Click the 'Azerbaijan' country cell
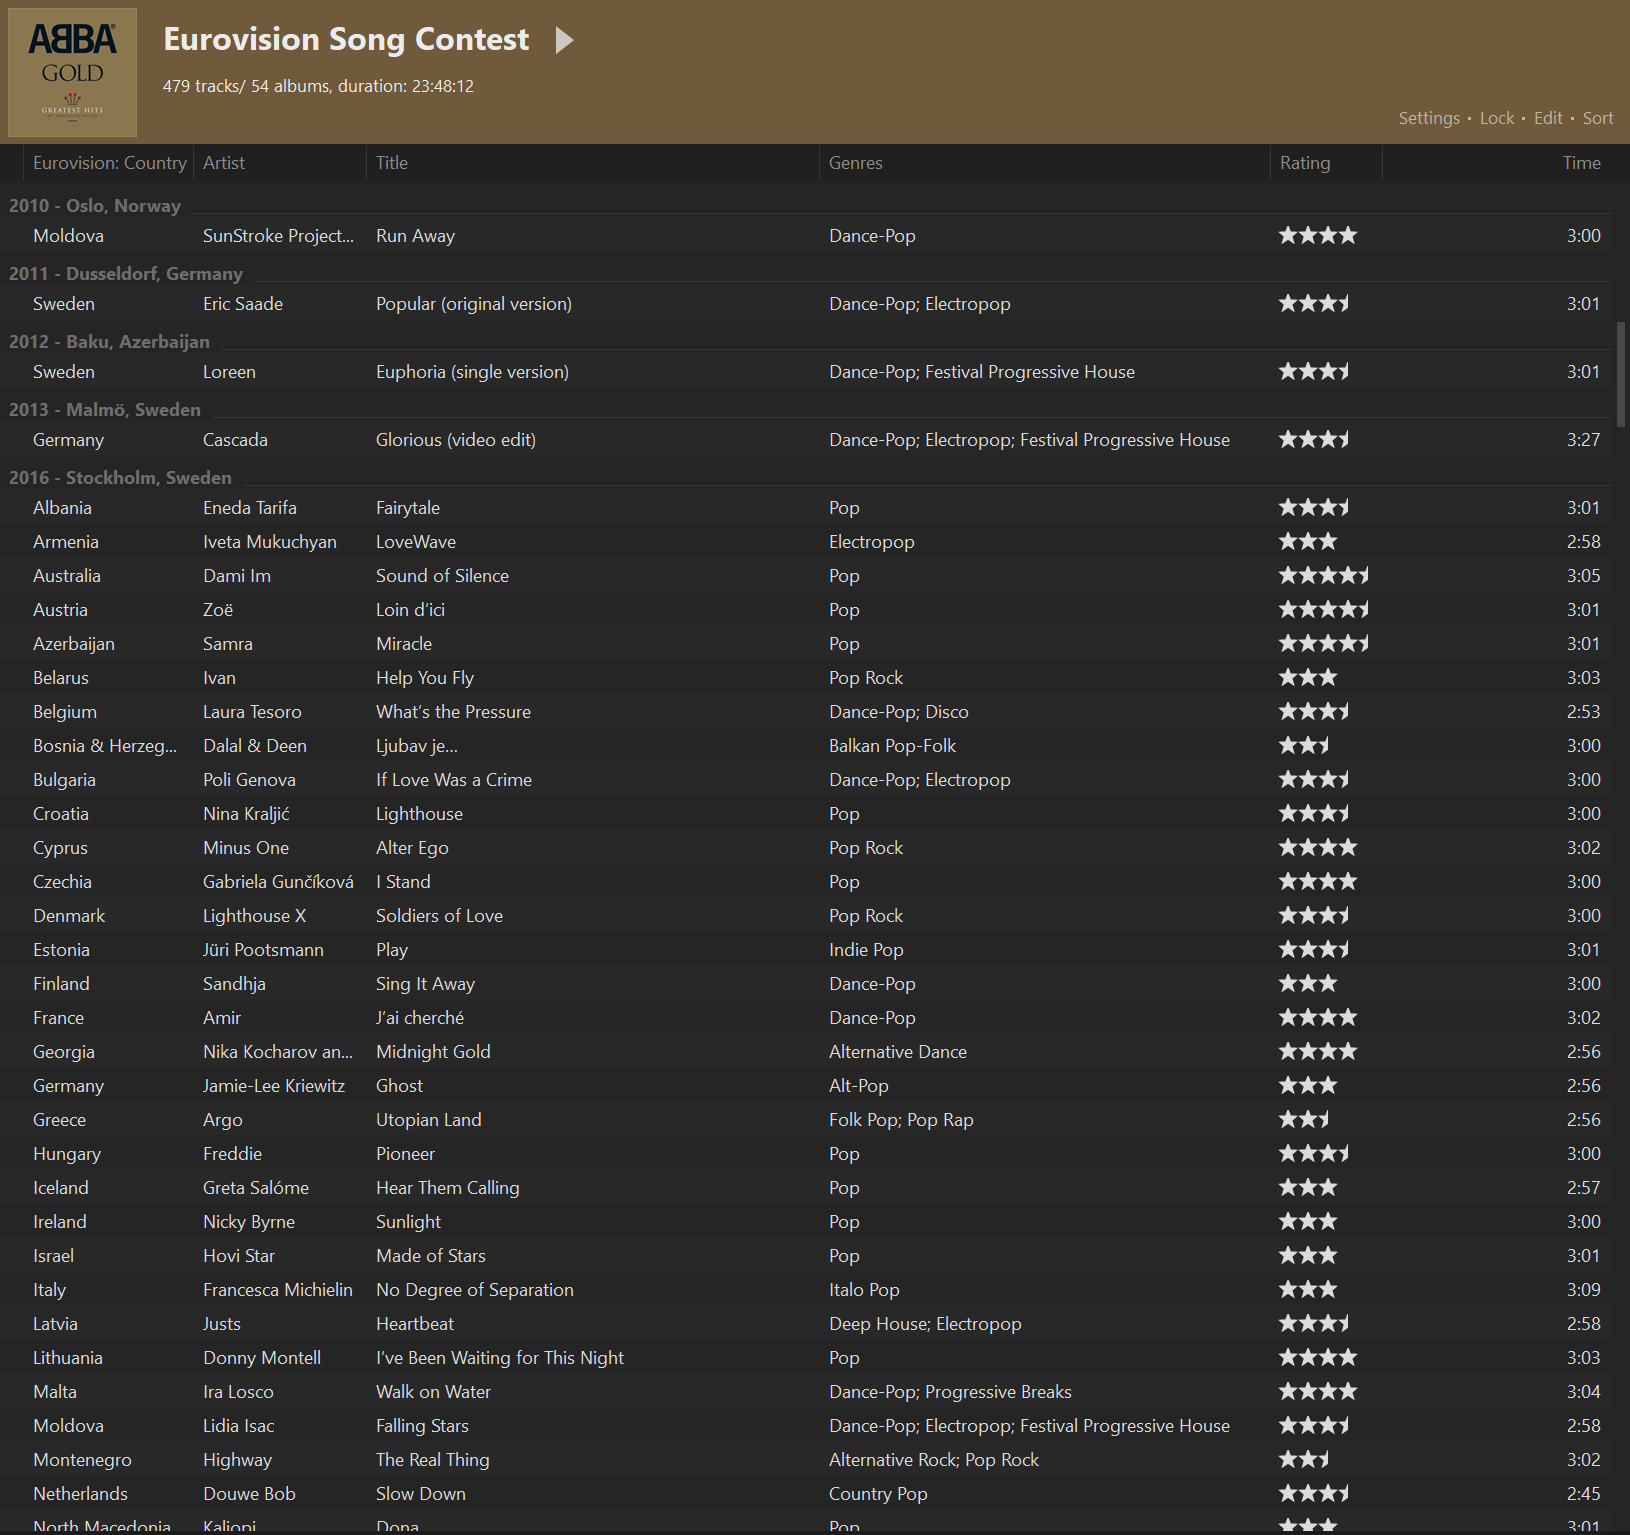Image resolution: width=1630 pixels, height=1535 pixels. click(x=74, y=644)
